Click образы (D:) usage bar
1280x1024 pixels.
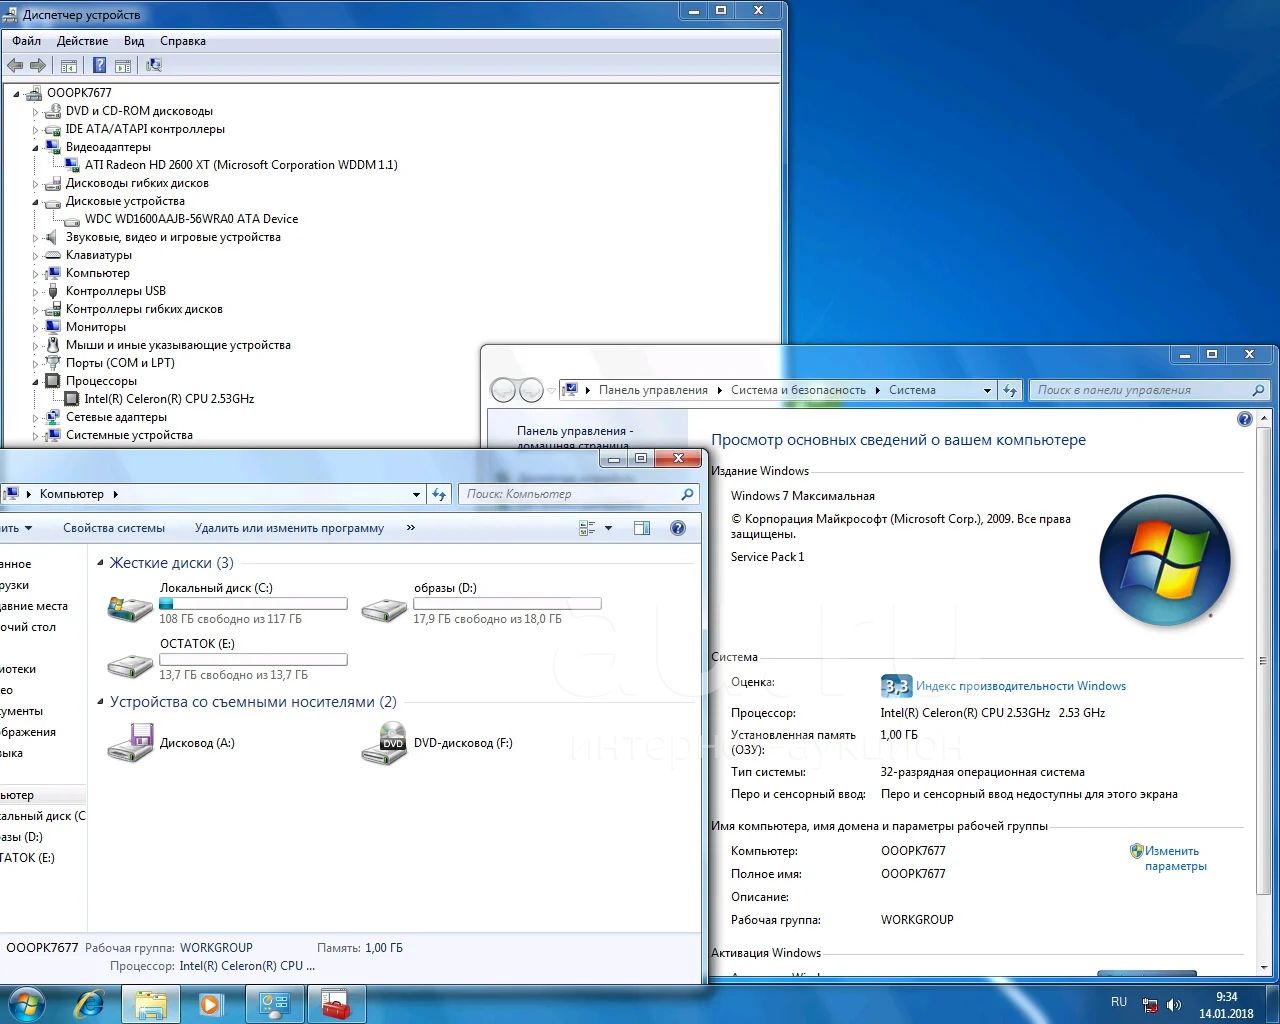click(507, 604)
